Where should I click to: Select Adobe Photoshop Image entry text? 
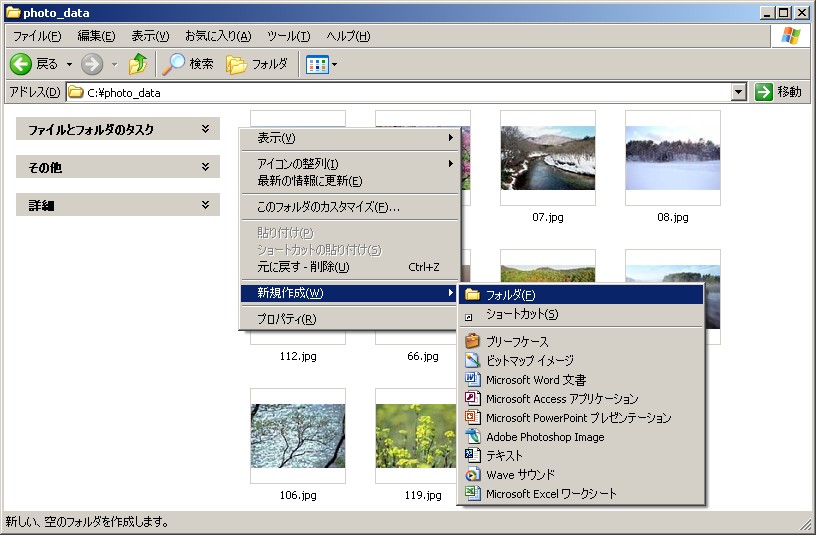(545, 437)
